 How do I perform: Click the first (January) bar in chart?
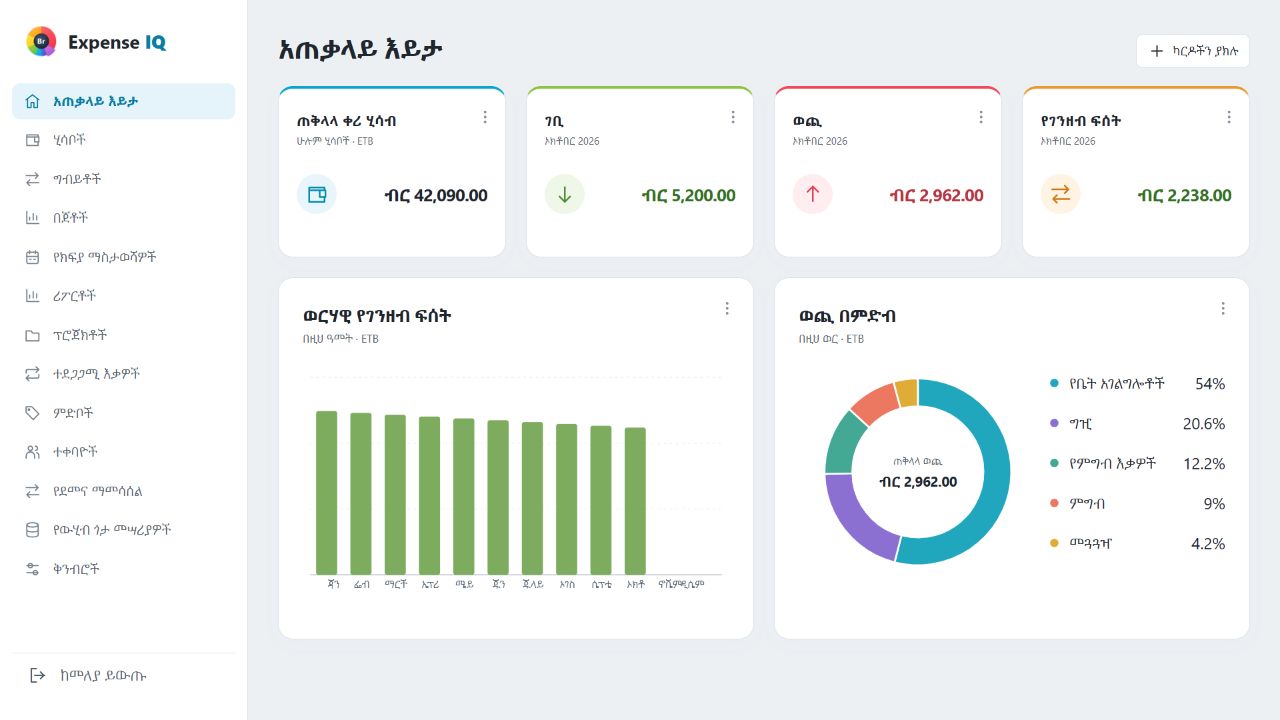pos(326,492)
